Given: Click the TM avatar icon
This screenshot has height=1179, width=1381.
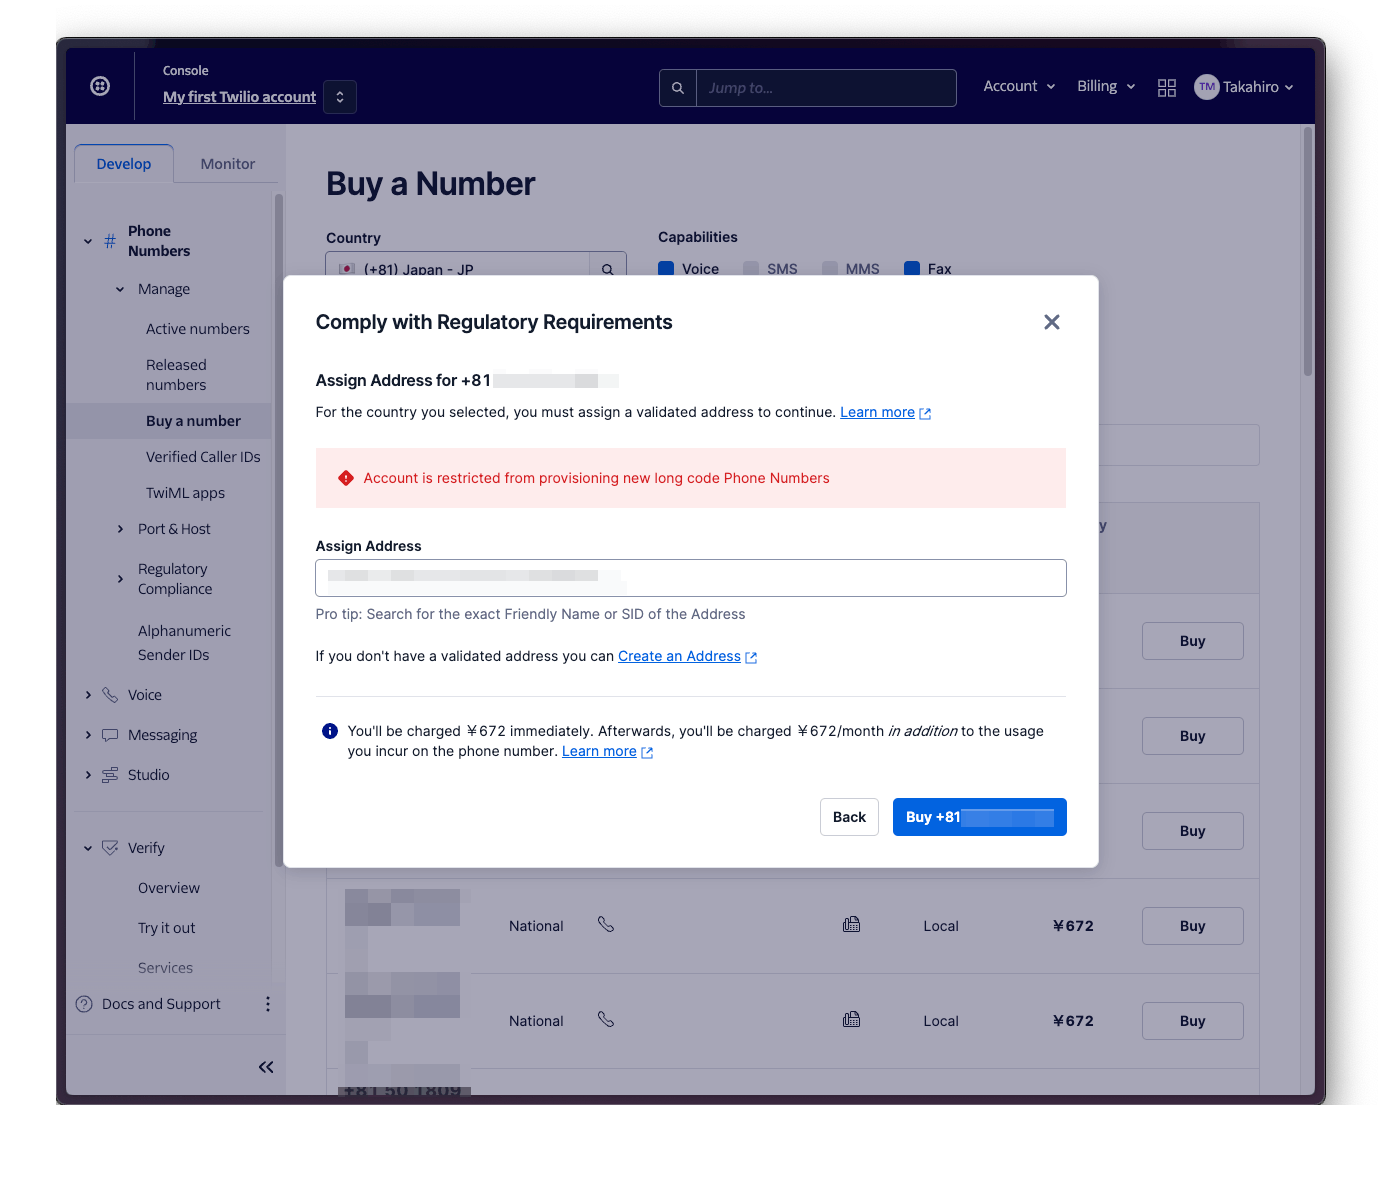Looking at the screenshot, I should (1207, 87).
